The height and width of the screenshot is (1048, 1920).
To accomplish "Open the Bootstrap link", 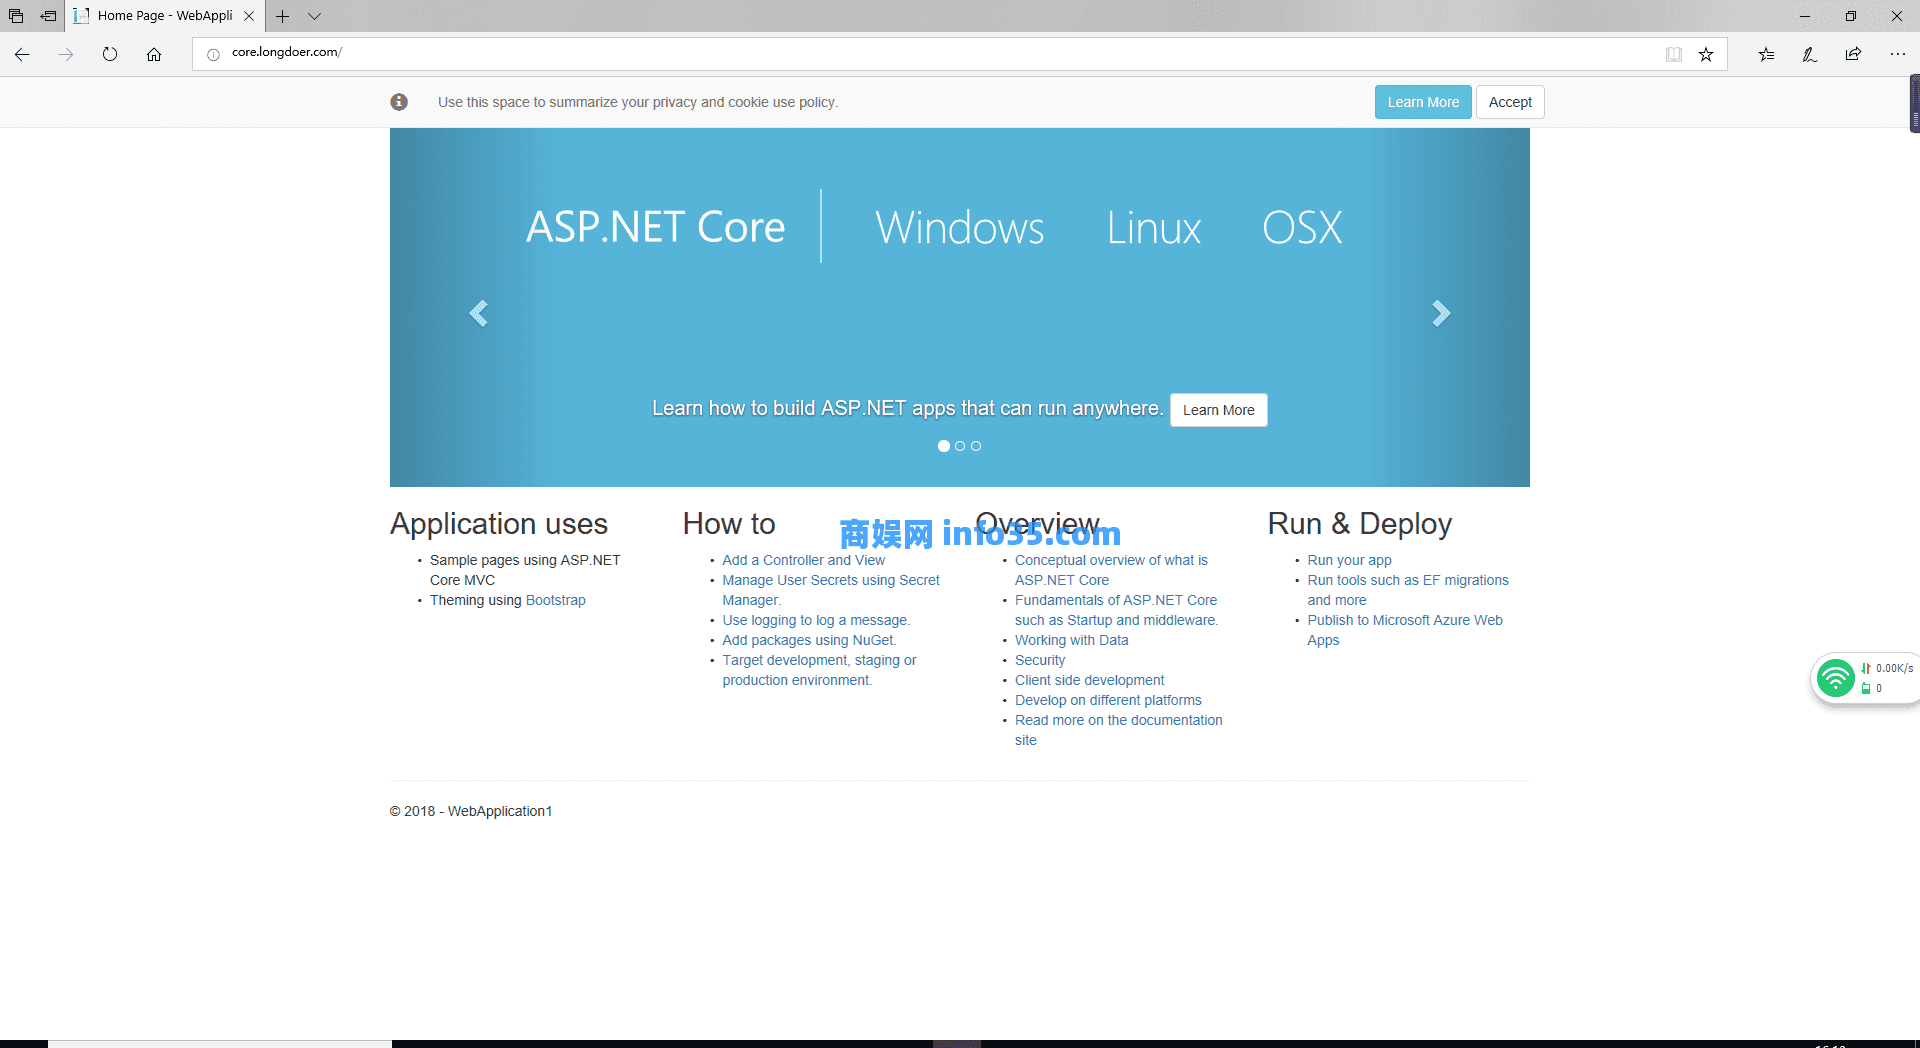I will 555,600.
